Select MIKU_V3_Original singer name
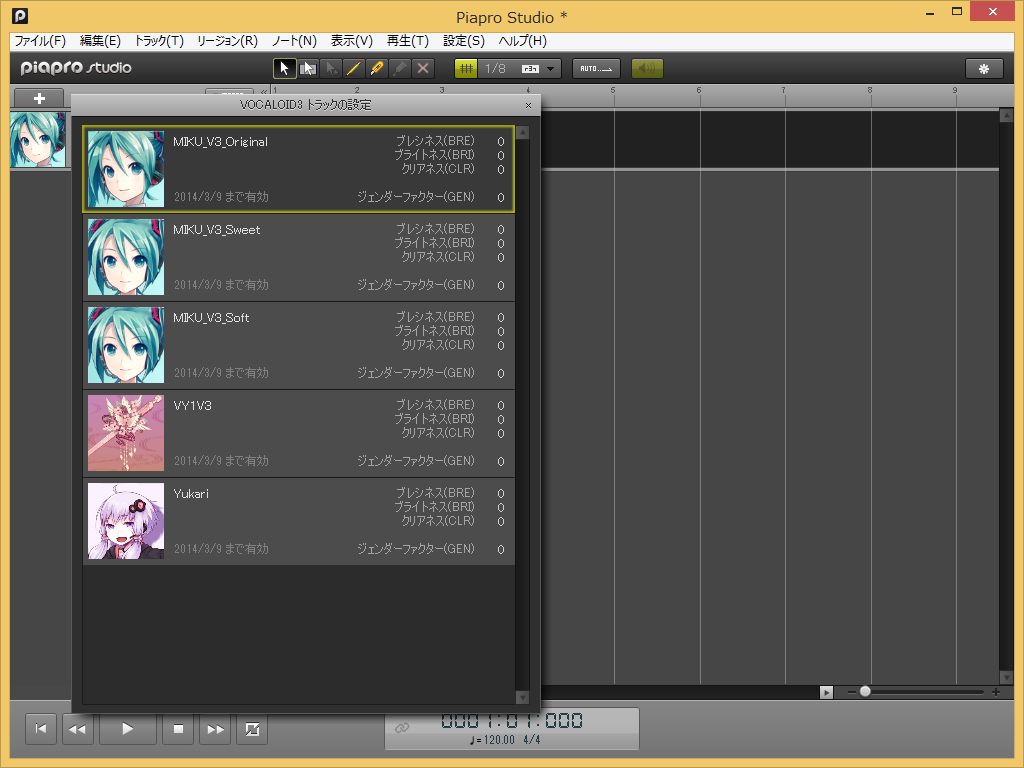The height and width of the screenshot is (768, 1024). click(x=220, y=142)
